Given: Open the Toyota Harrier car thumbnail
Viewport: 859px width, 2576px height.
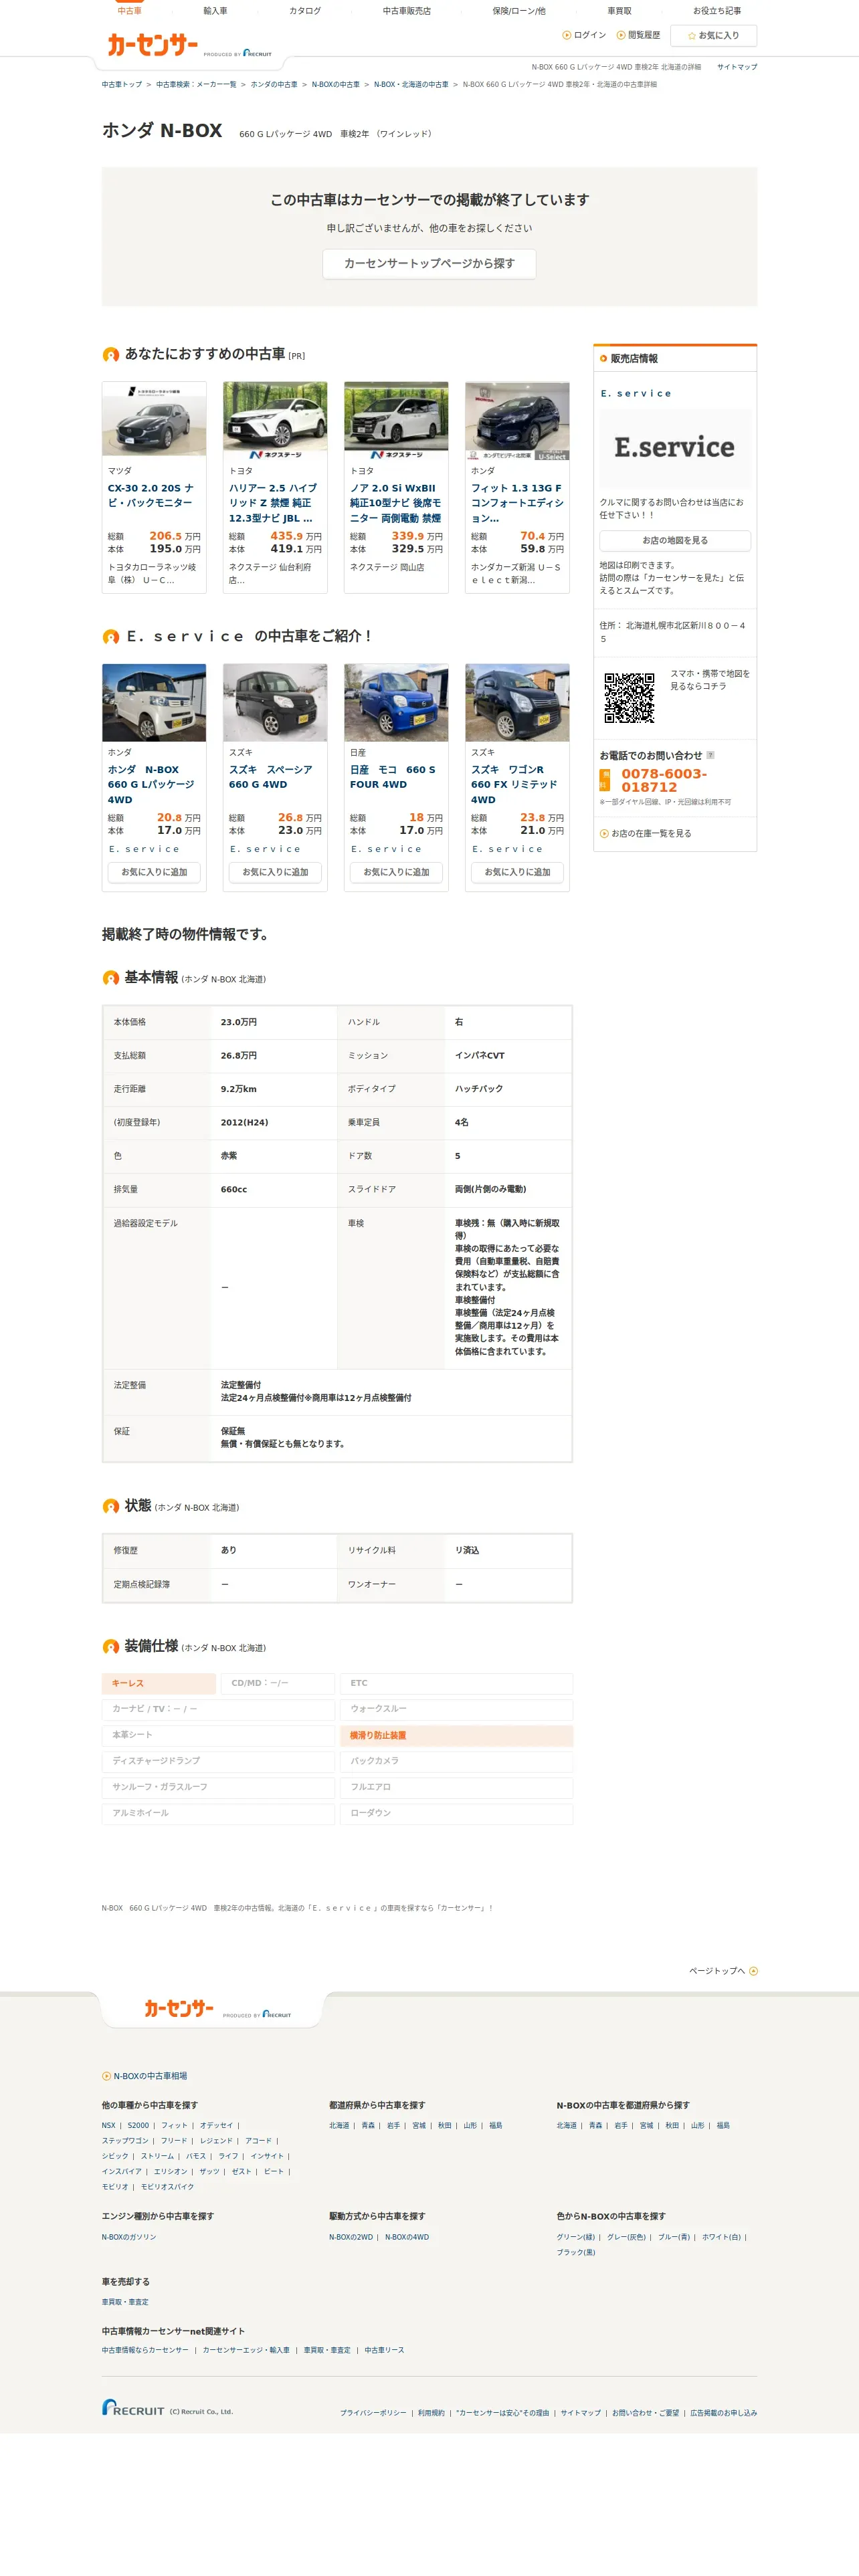Looking at the screenshot, I should [275, 420].
